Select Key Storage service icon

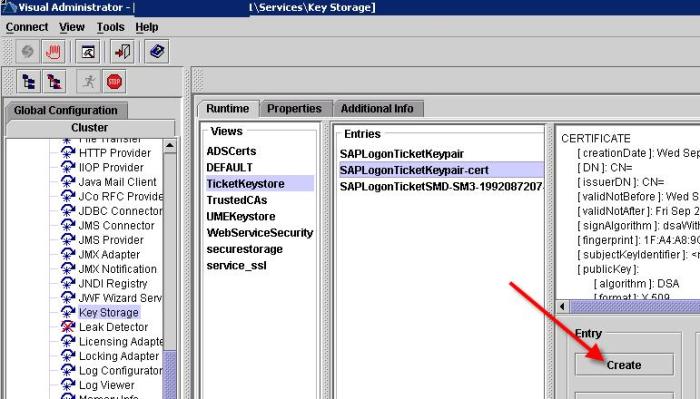coord(68,312)
